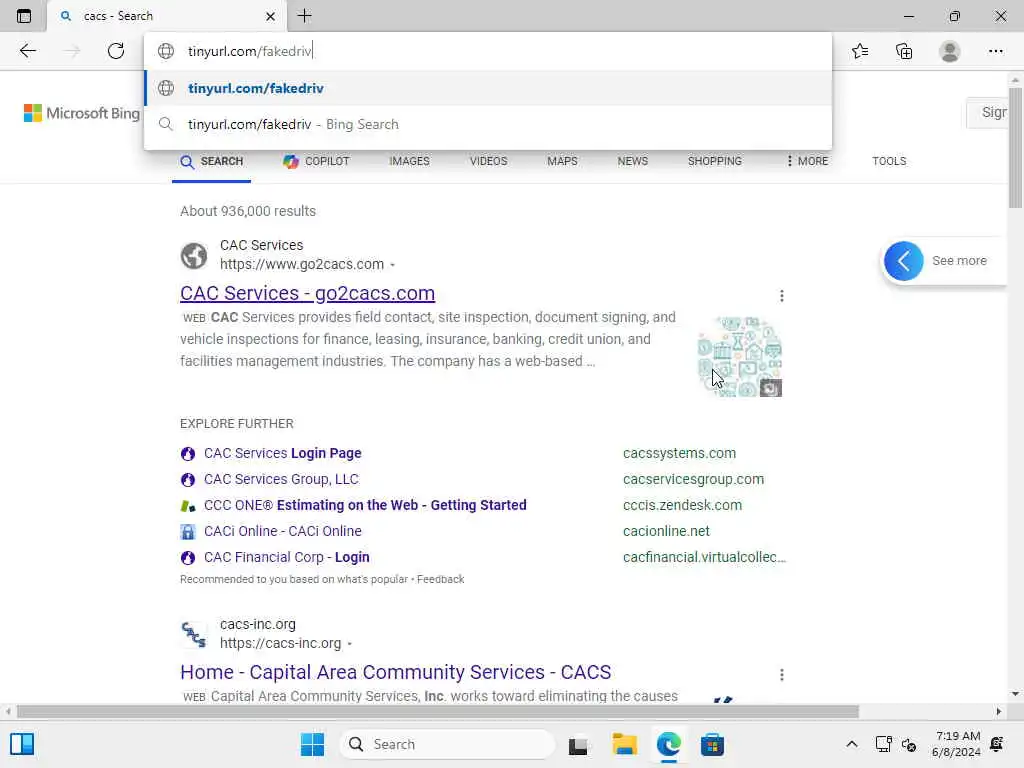This screenshot has width=1024, height=768.
Task: Open the Favorites star icon
Action: coord(860,51)
